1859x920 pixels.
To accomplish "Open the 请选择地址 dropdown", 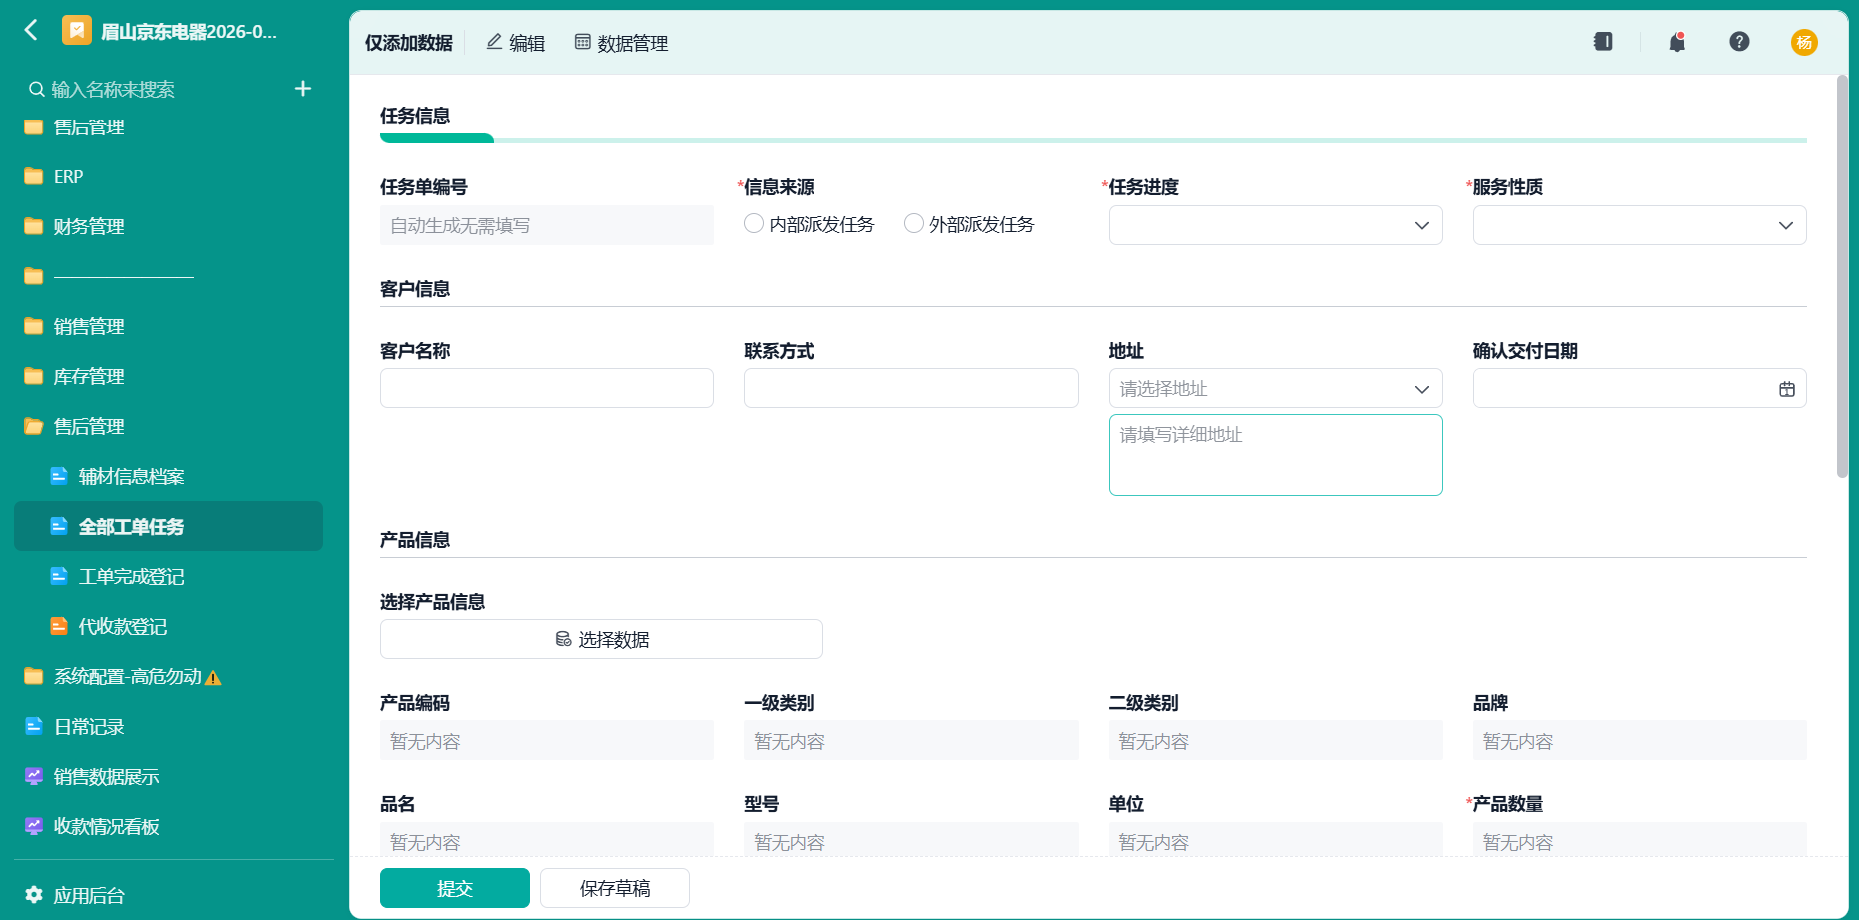I will click(1275, 388).
